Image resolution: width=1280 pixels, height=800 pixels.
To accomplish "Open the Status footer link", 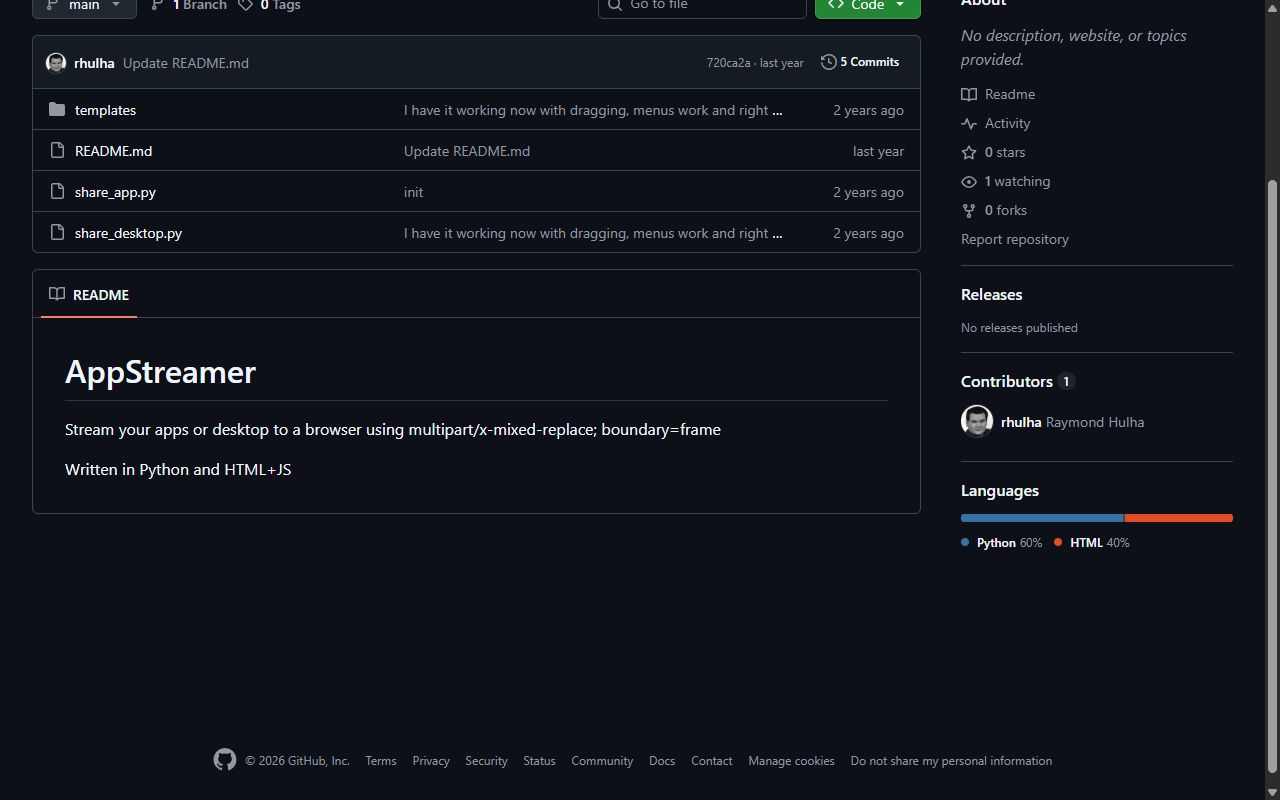I will pos(539,761).
